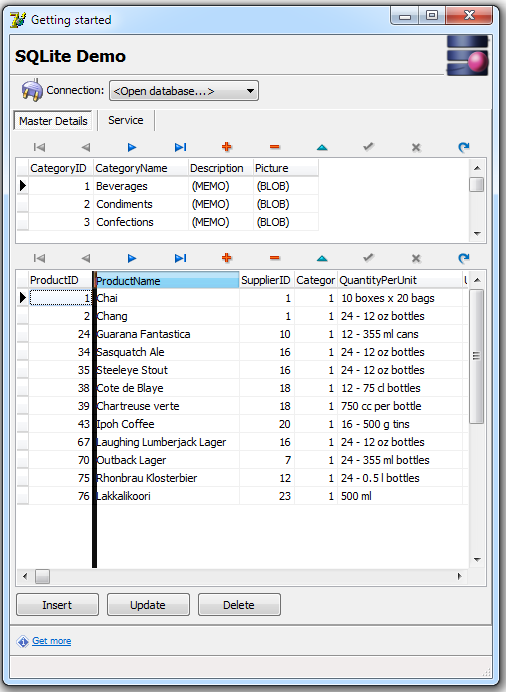The height and width of the screenshot is (692, 506).
Task: Go to first record in products navigator
Action: (39, 258)
